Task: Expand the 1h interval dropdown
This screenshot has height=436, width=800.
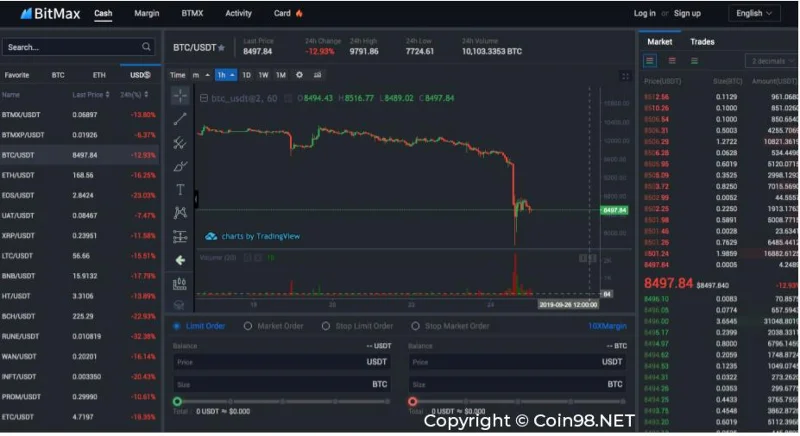Action: coord(232,75)
